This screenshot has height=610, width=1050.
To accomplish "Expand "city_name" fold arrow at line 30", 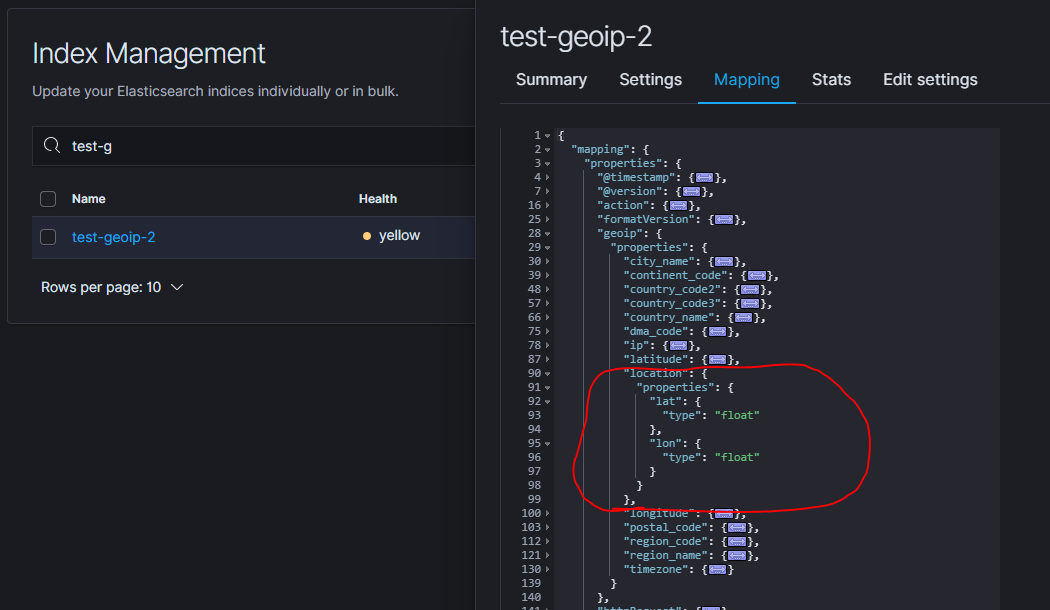I will pyautogui.click(x=547, y=262).
